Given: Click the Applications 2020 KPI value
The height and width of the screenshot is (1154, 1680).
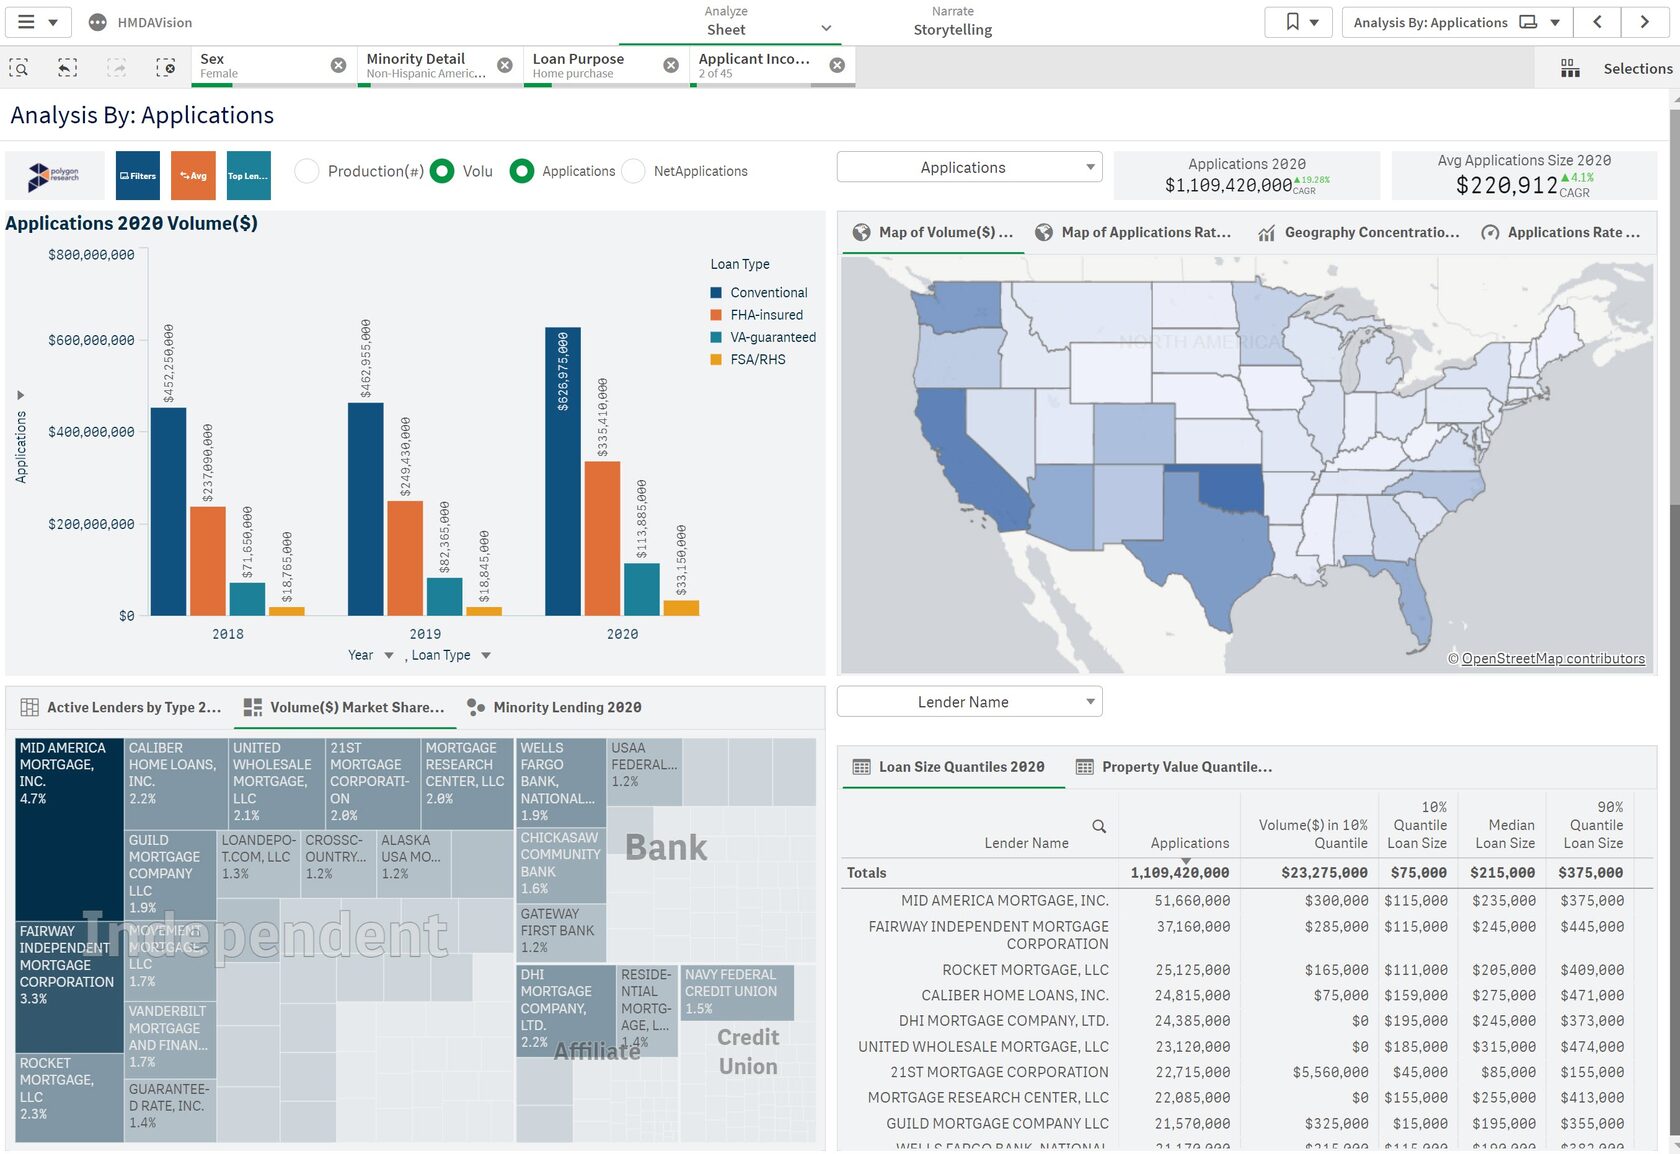Looking at the screenshot, I should (x=1228, y=185).
